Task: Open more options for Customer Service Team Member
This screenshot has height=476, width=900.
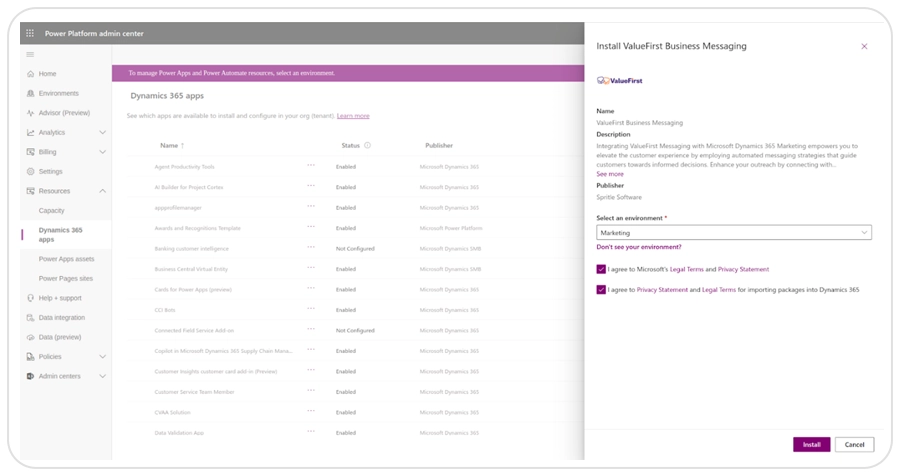Action: click(311, 390)
